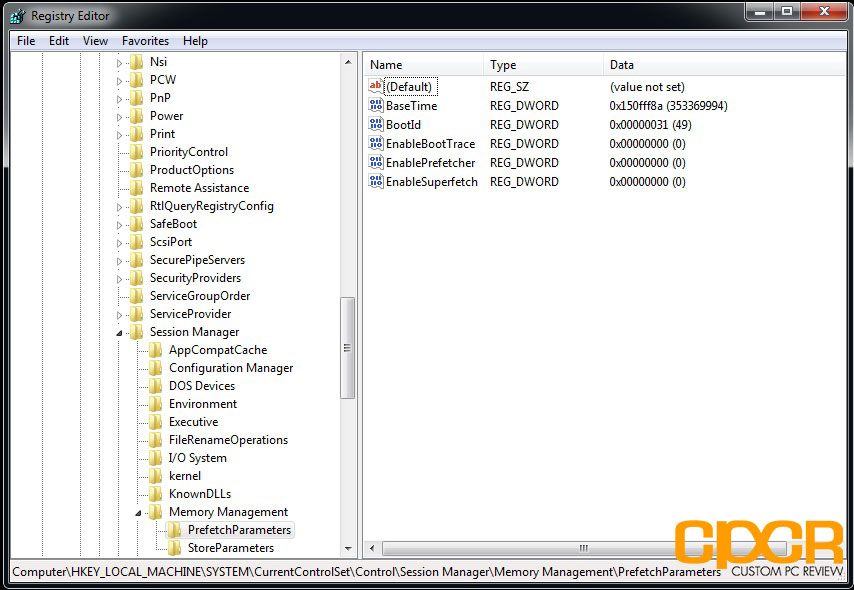Click the tree scrollbar down arrow
Viewport: 854px width, 590px height.
click(347, 548)
